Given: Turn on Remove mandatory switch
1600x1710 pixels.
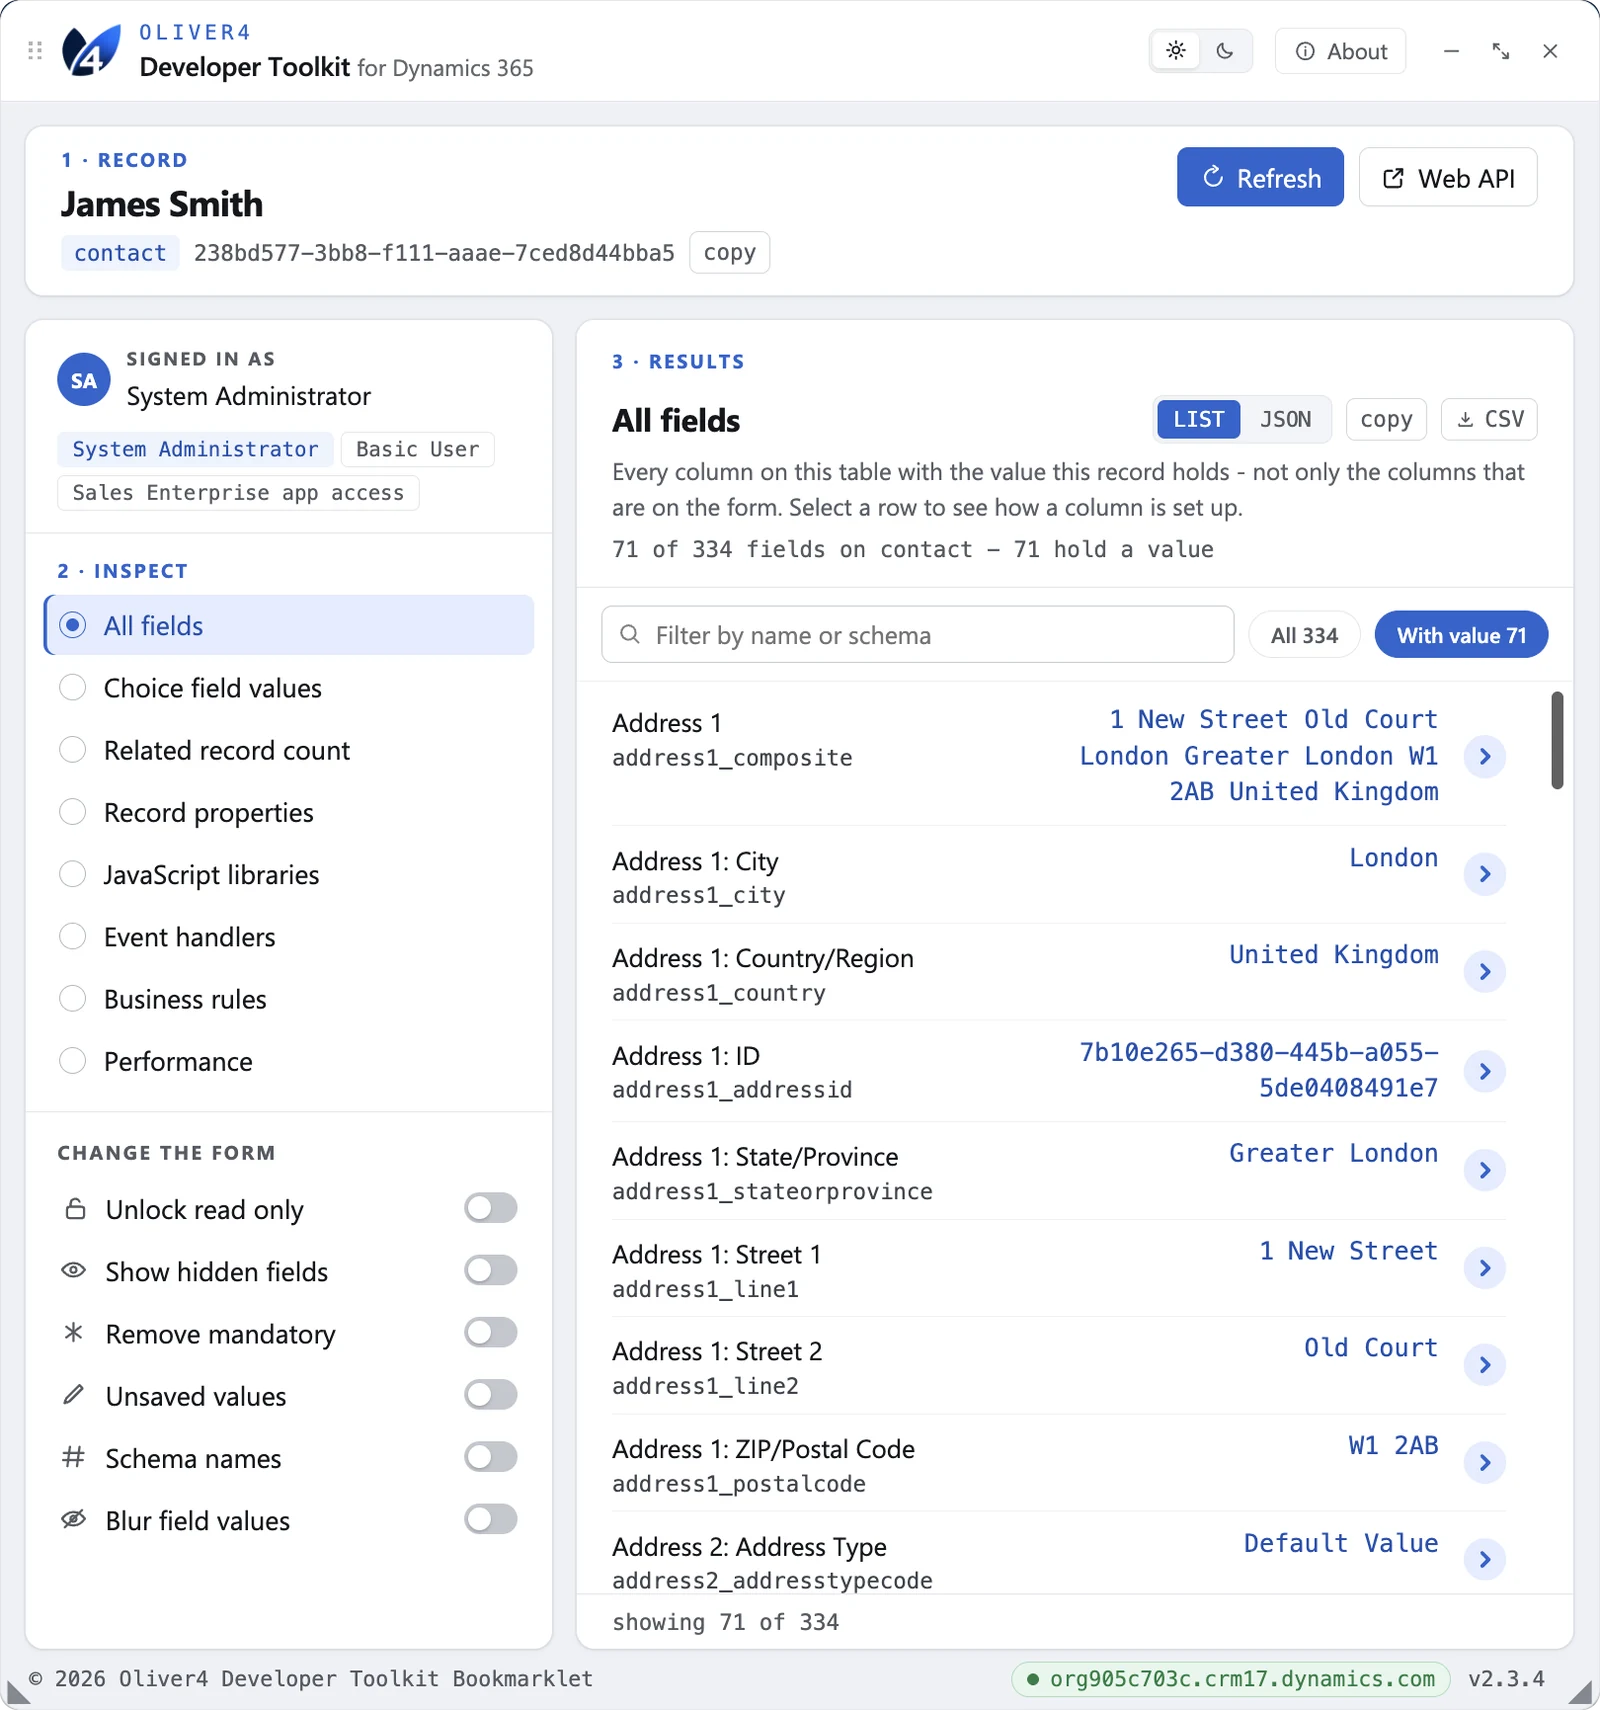Looking at the screenshot, I should coord(490,1332).
